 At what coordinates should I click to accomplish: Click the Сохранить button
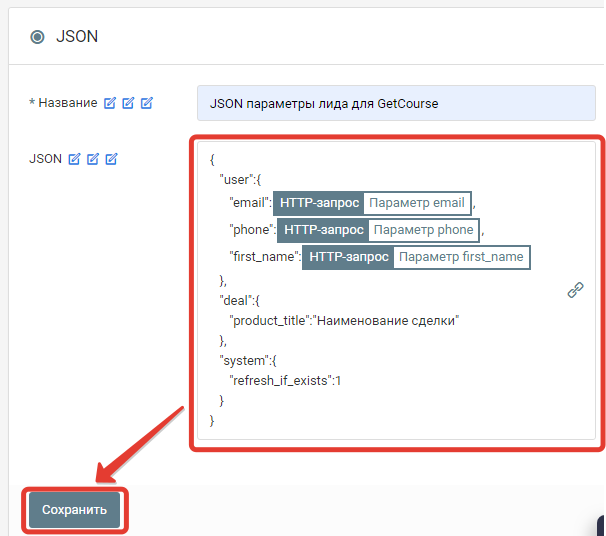(x=75, y=510)
